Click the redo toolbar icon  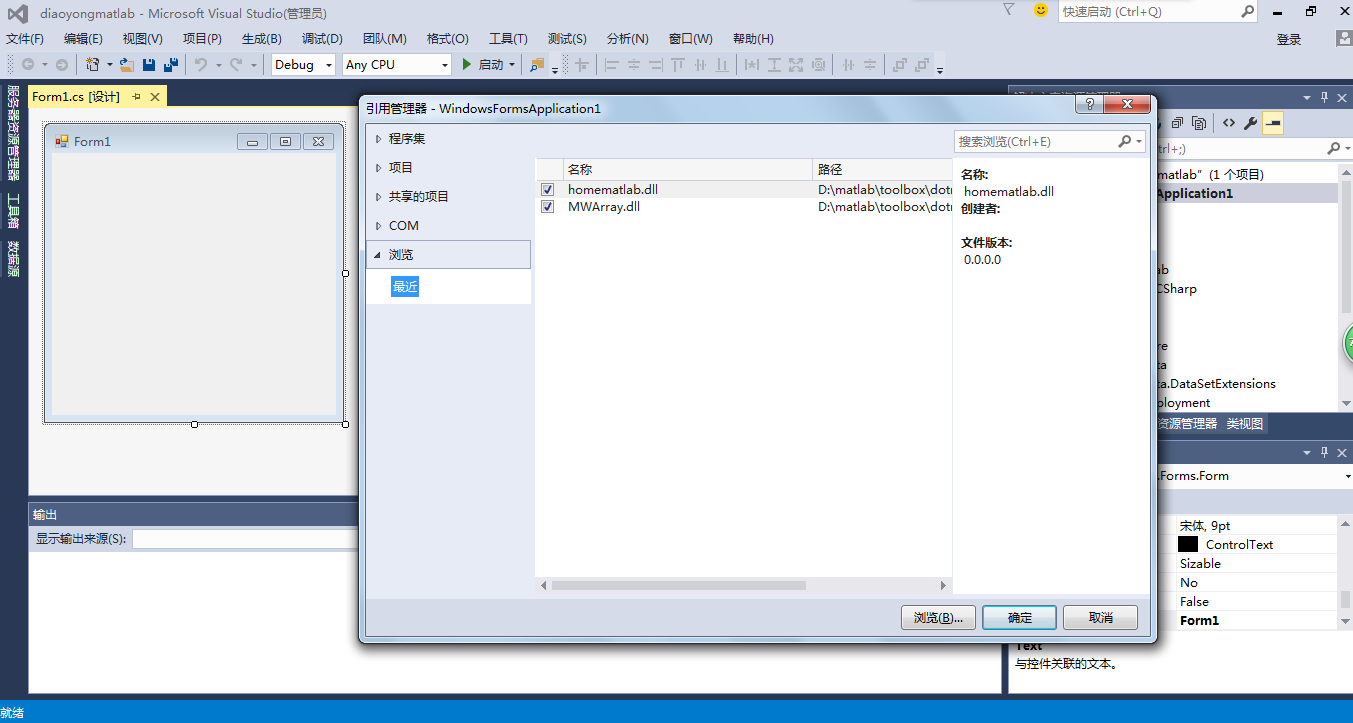[x=236, y=65]
